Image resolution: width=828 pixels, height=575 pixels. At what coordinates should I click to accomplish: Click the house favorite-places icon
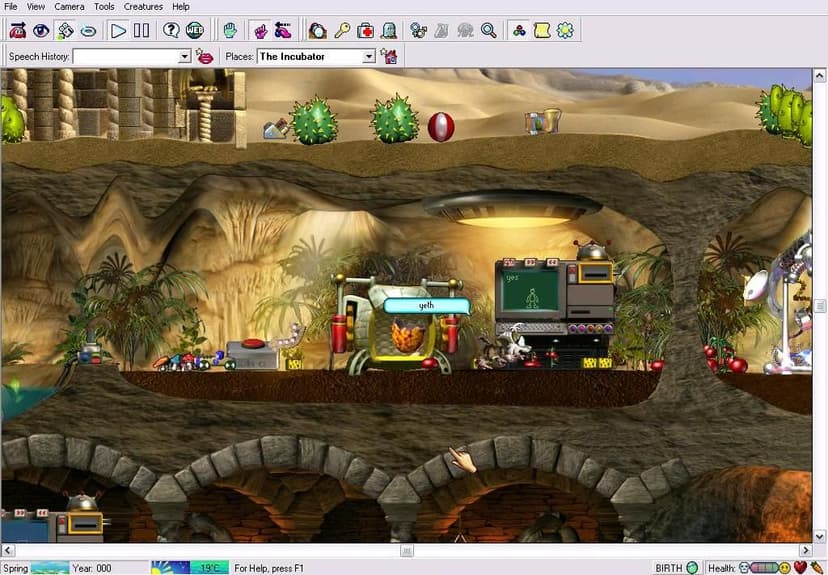[390, 56]
